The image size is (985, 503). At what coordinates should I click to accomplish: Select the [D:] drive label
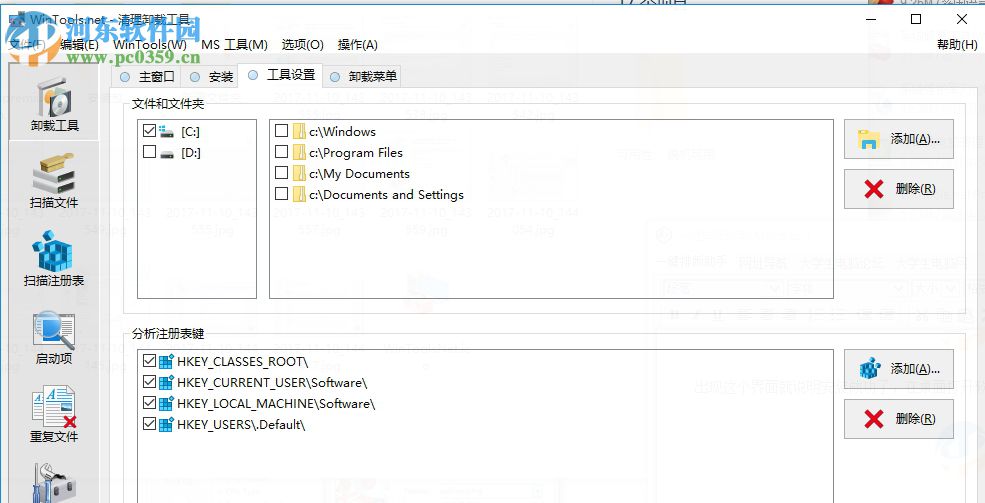[191, 153]
